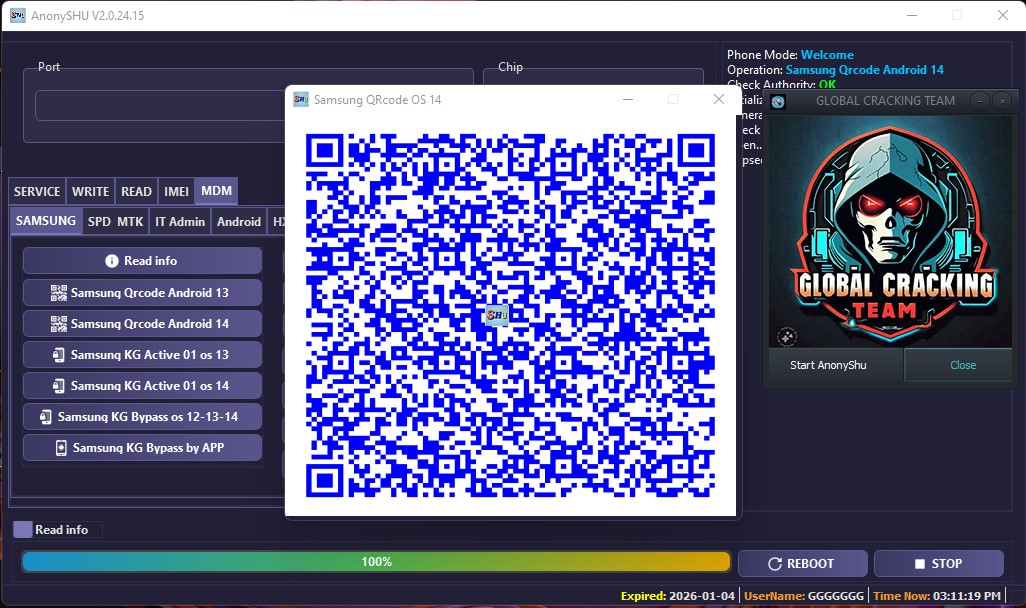Start Samsung KG Active 01 os 14
The height and width of the screenshot is (608, 1026).
(x=142, y=385)
